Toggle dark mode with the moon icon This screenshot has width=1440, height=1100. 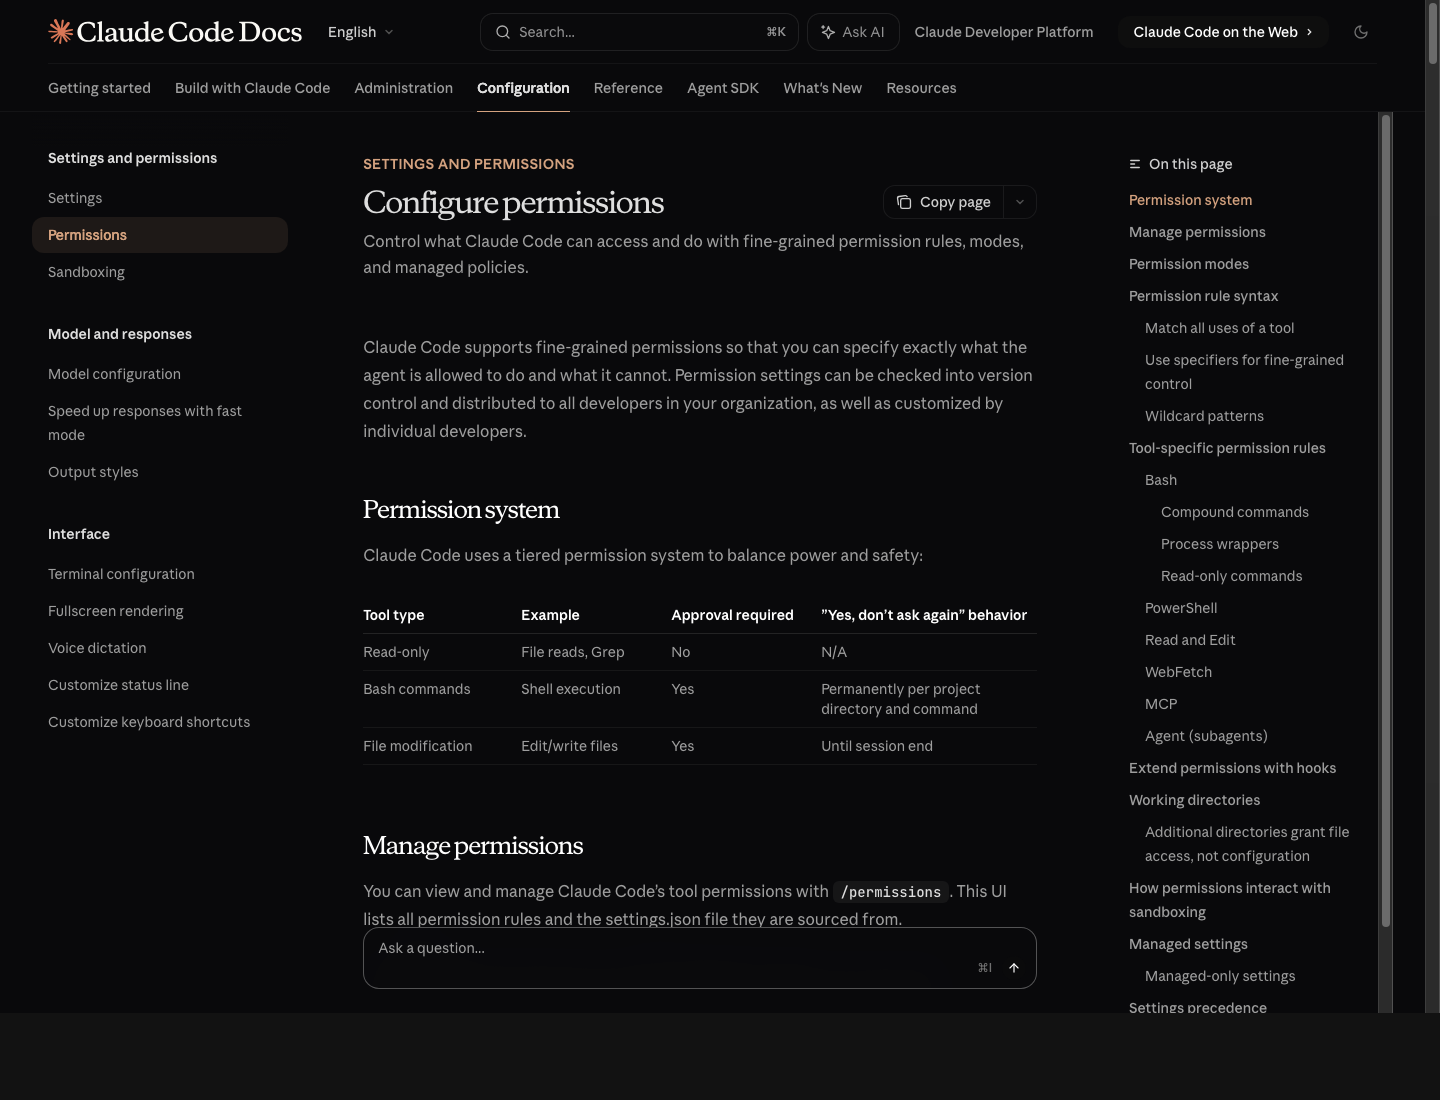(1361, 32)
